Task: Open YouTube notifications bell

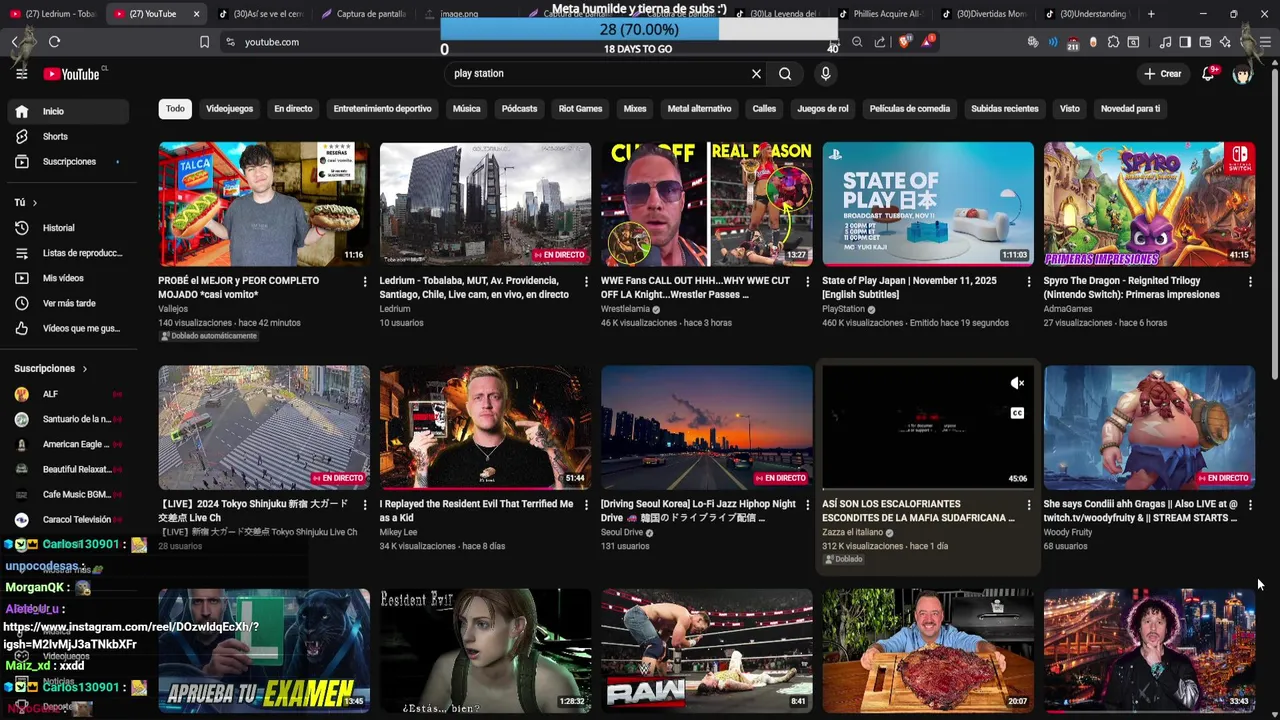Action: (1208, 74)
